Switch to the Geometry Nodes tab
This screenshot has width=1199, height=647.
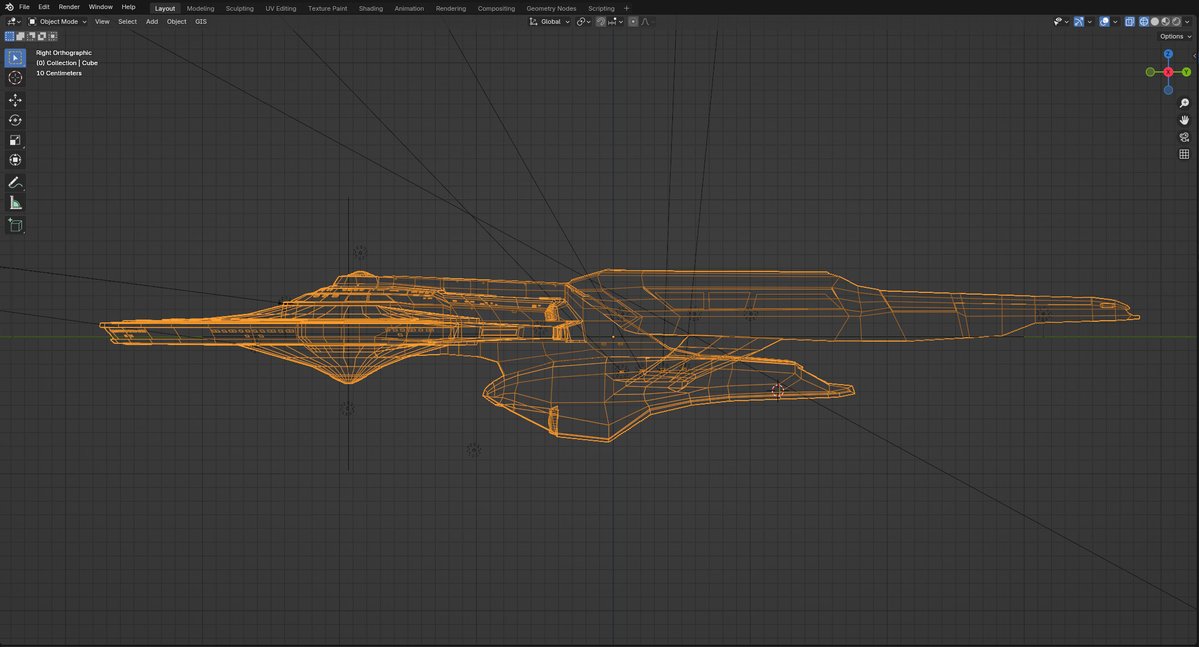(551, 8)
